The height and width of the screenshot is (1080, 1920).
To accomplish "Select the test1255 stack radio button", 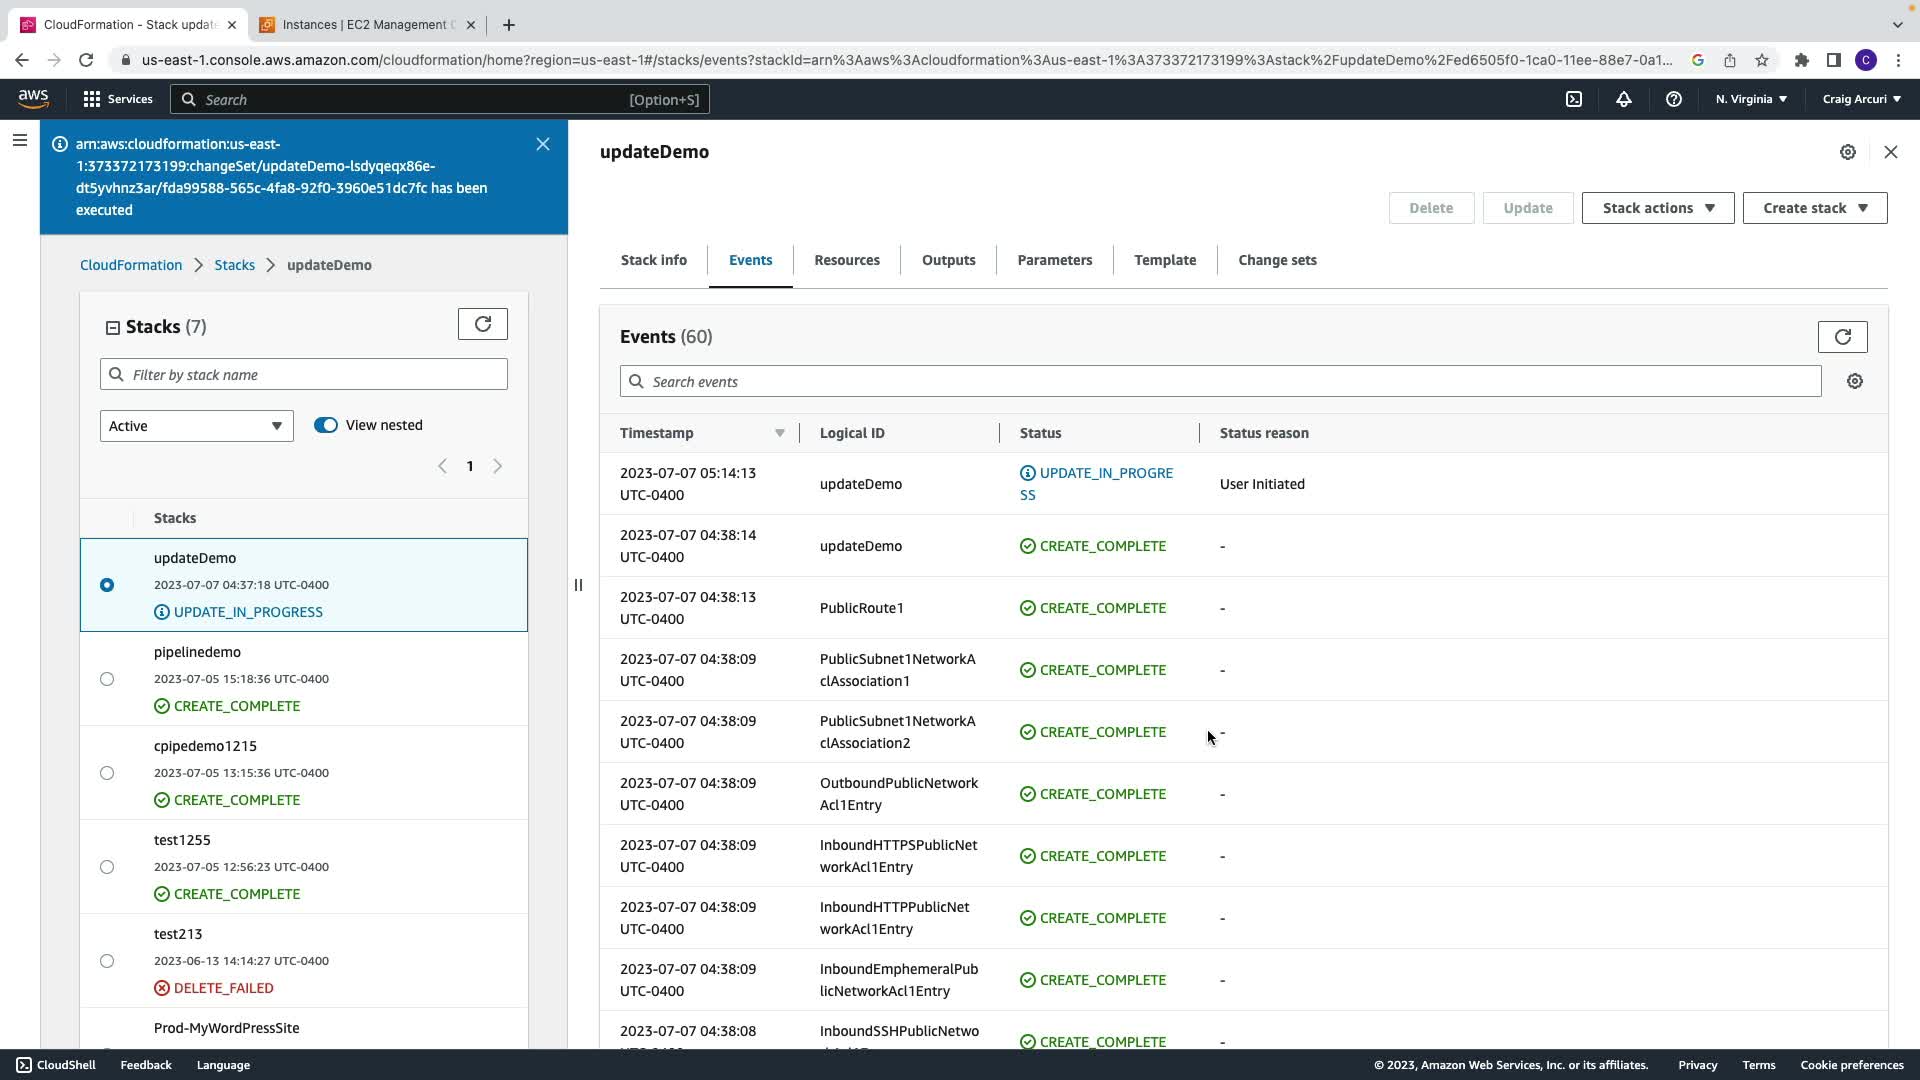I will (x=107, y=867).
